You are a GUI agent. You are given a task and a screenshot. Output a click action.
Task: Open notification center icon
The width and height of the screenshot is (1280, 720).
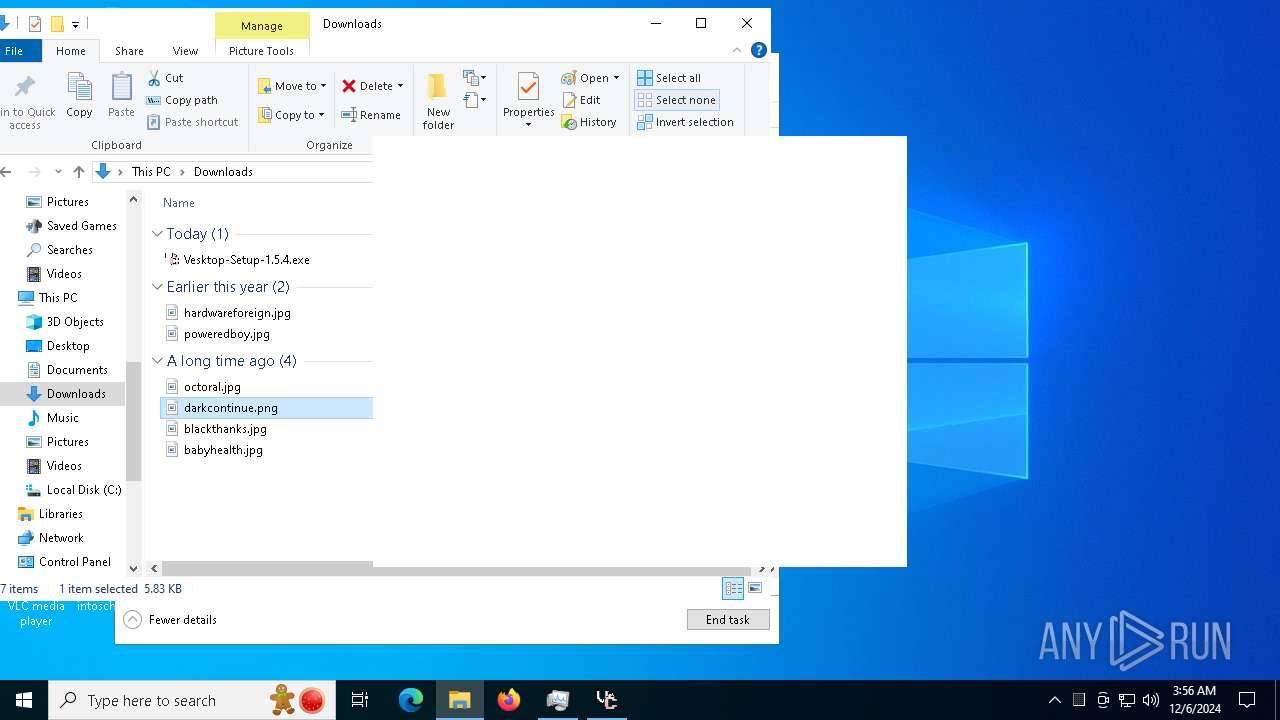click(x=1247, y=700)
